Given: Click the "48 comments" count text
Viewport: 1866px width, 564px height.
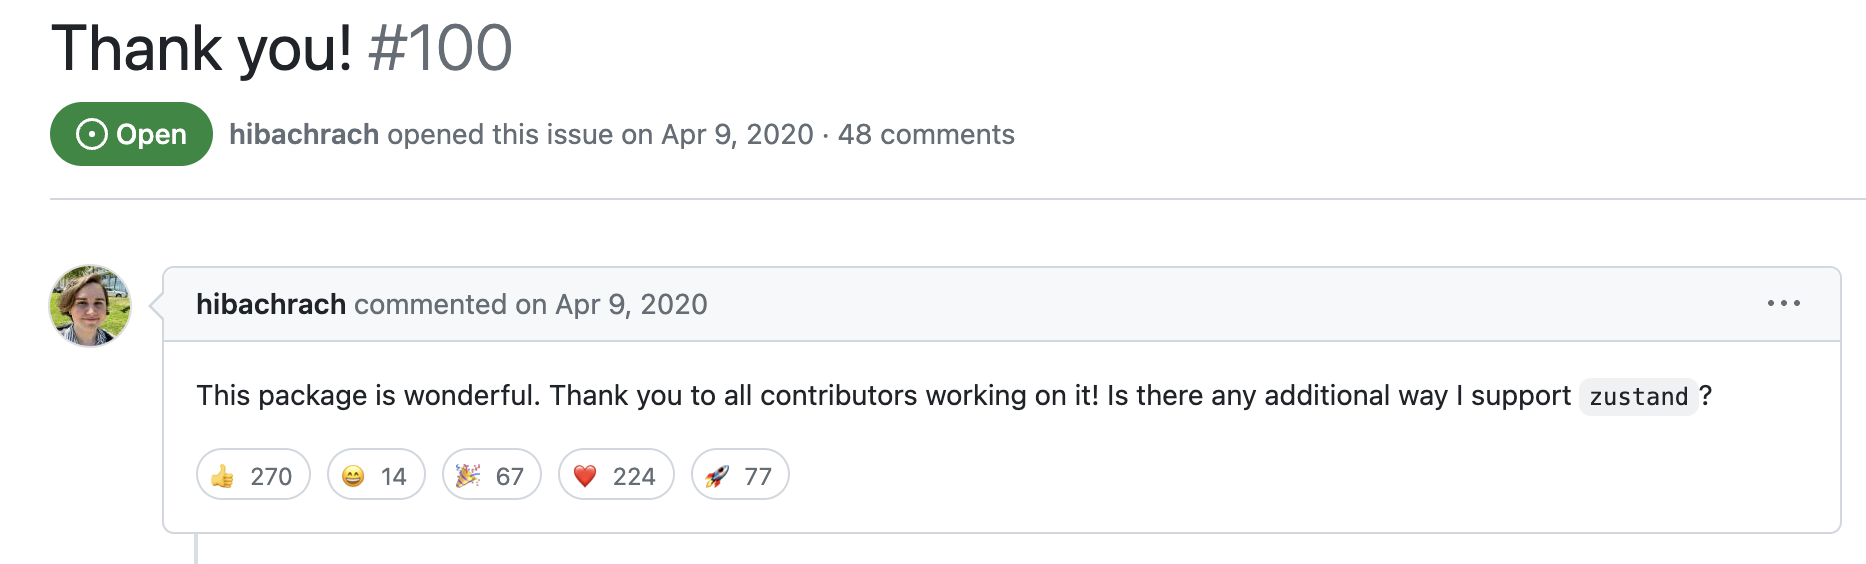Looking at the screenshot, I should (926, 134).
